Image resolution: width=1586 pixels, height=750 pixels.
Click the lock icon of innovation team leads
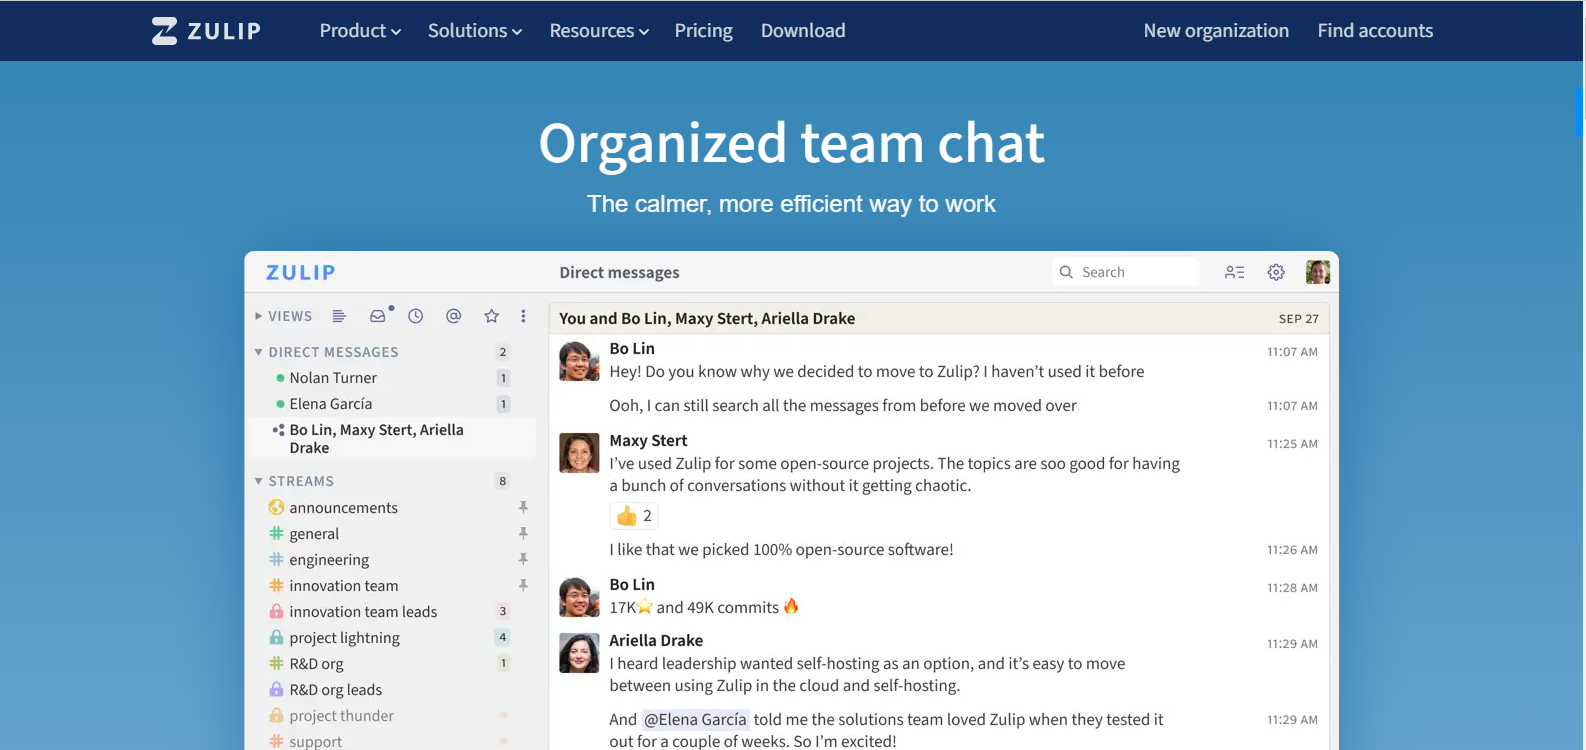277,611
